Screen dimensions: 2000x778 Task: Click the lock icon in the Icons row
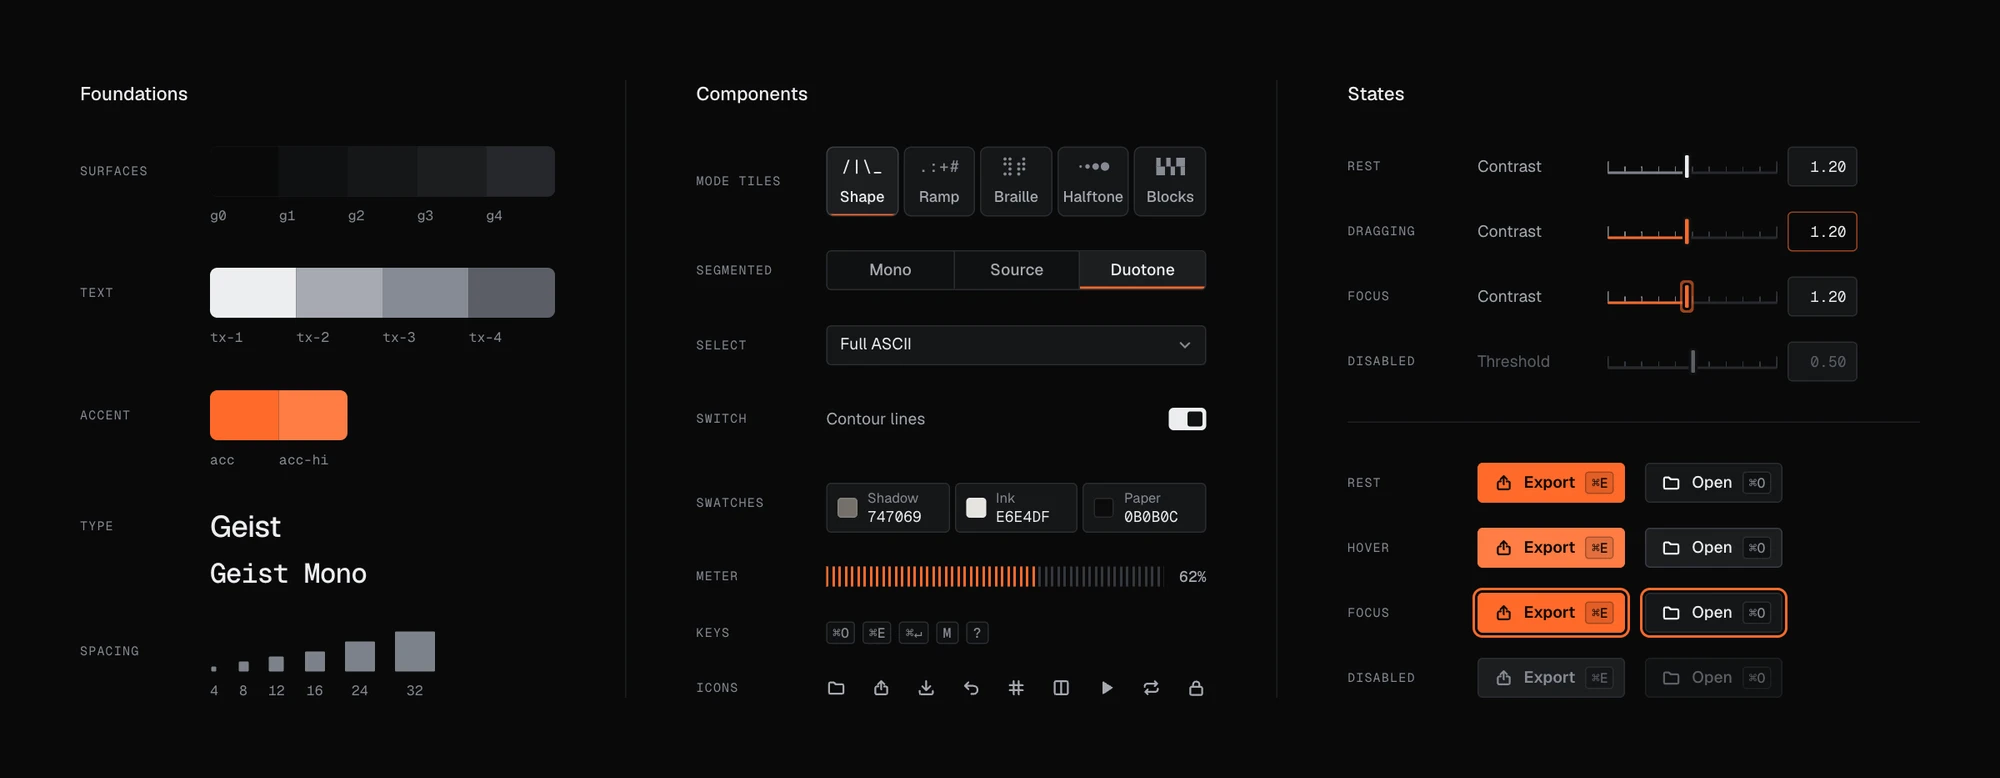(1196, 688)
